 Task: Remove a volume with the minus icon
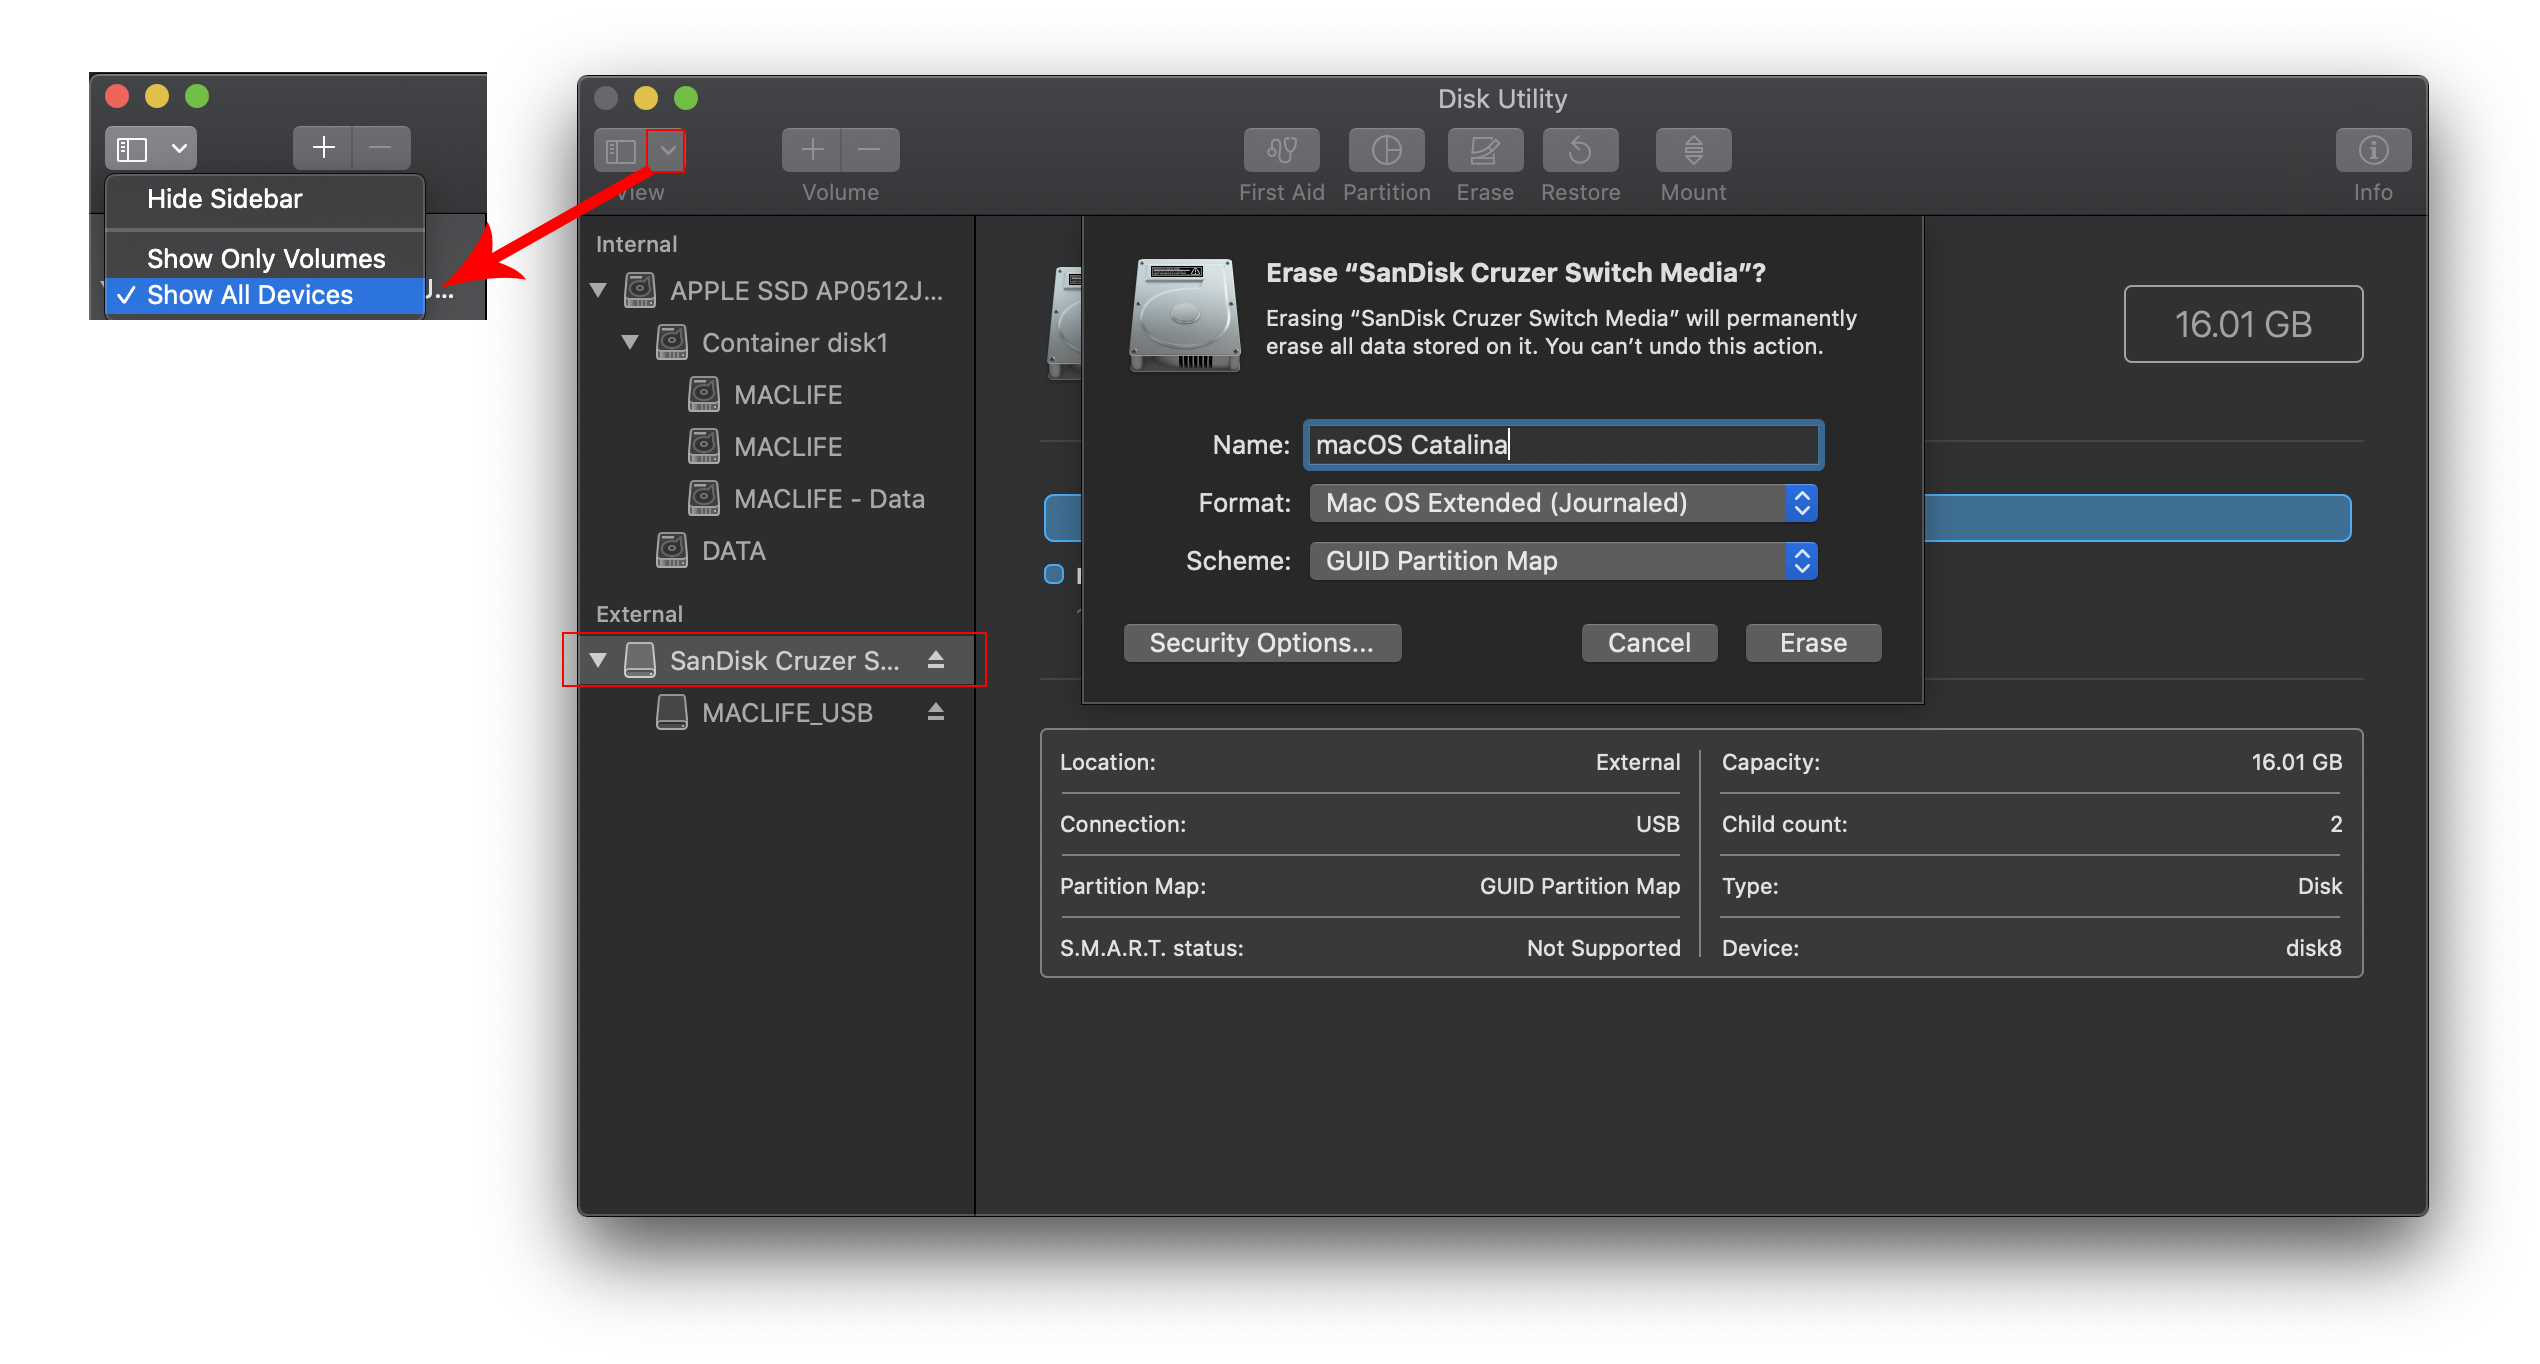[869, 149]
